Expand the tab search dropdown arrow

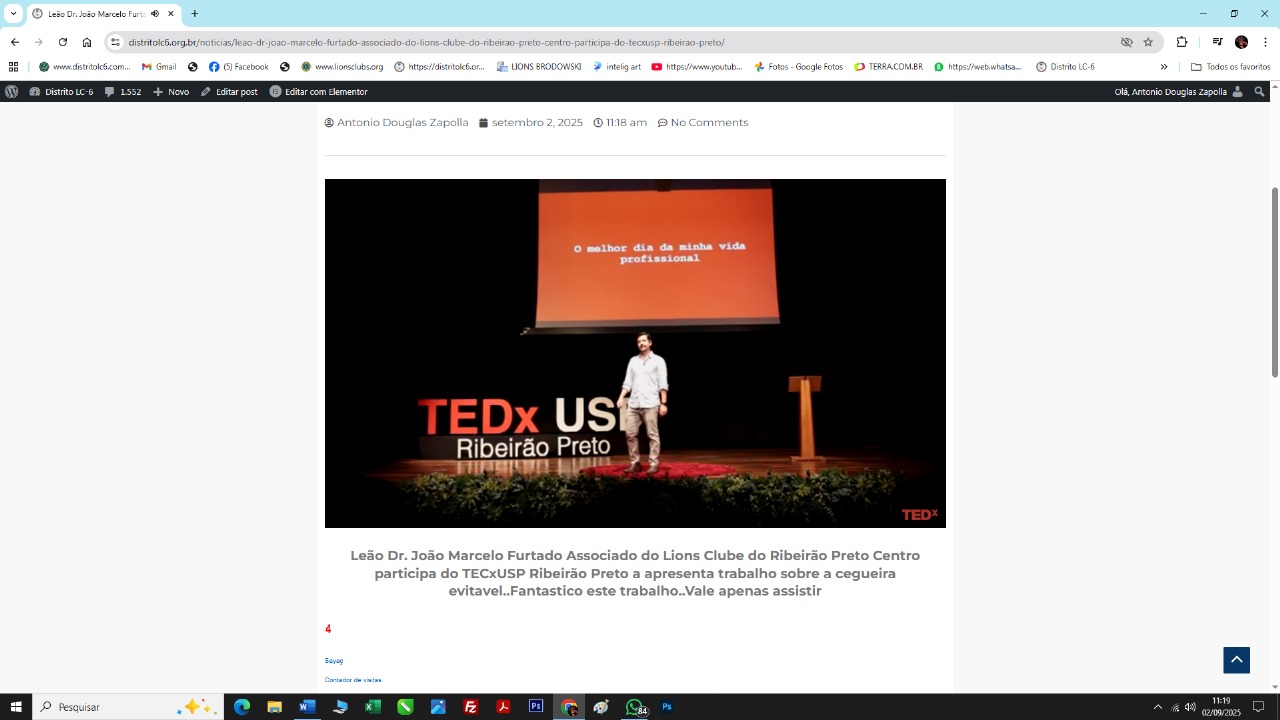point(13,14)
